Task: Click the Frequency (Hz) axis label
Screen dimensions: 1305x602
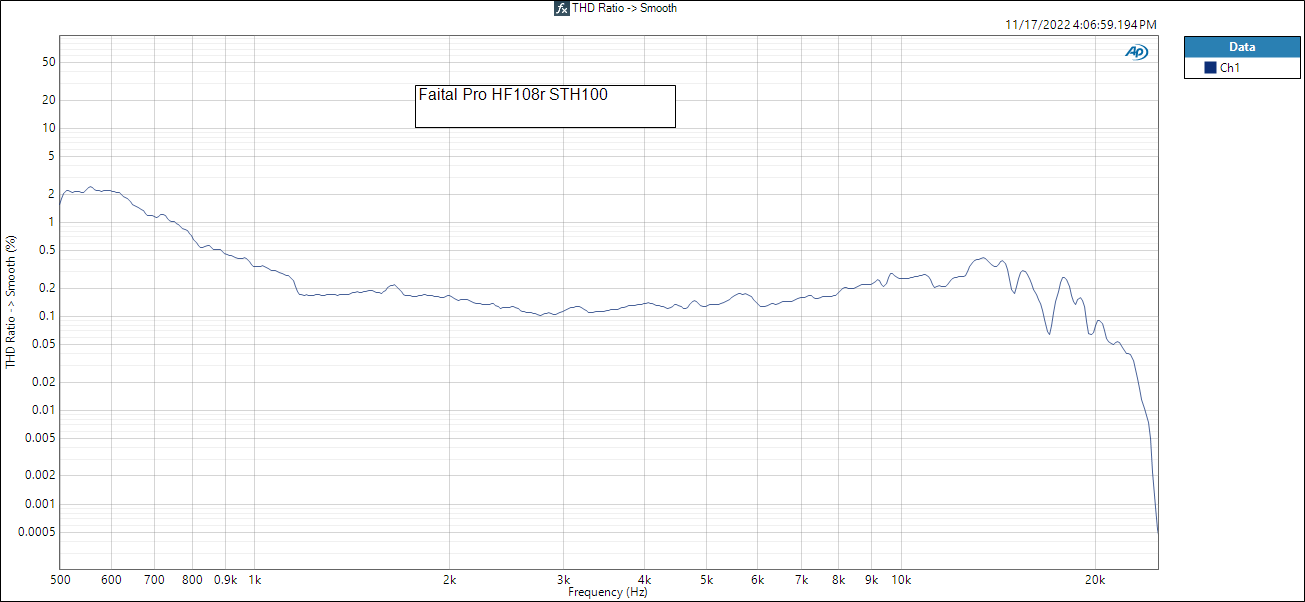Action: point(608,592)
